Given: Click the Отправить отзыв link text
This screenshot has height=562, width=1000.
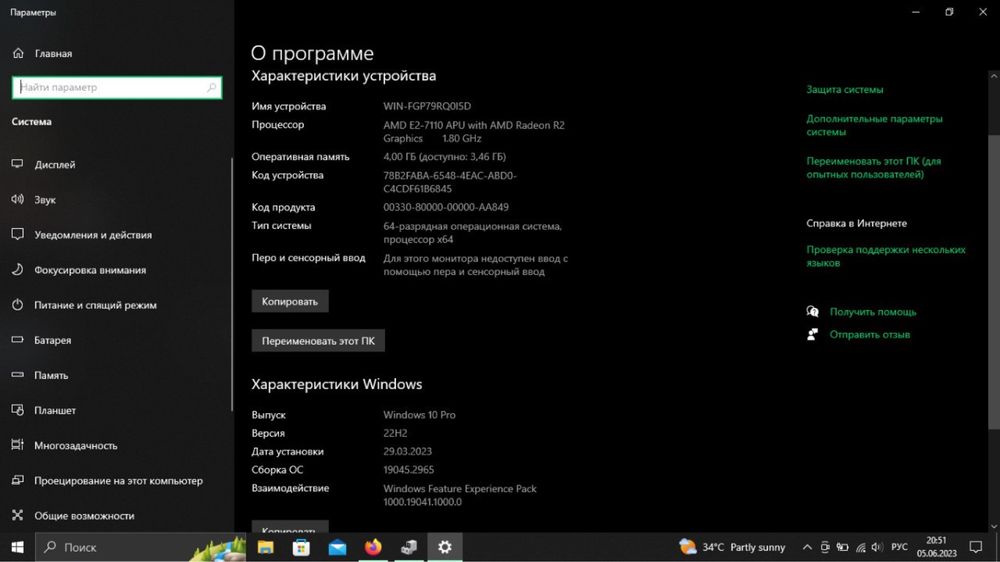Looking at the screenshot, I should click(x=869, y=334).
